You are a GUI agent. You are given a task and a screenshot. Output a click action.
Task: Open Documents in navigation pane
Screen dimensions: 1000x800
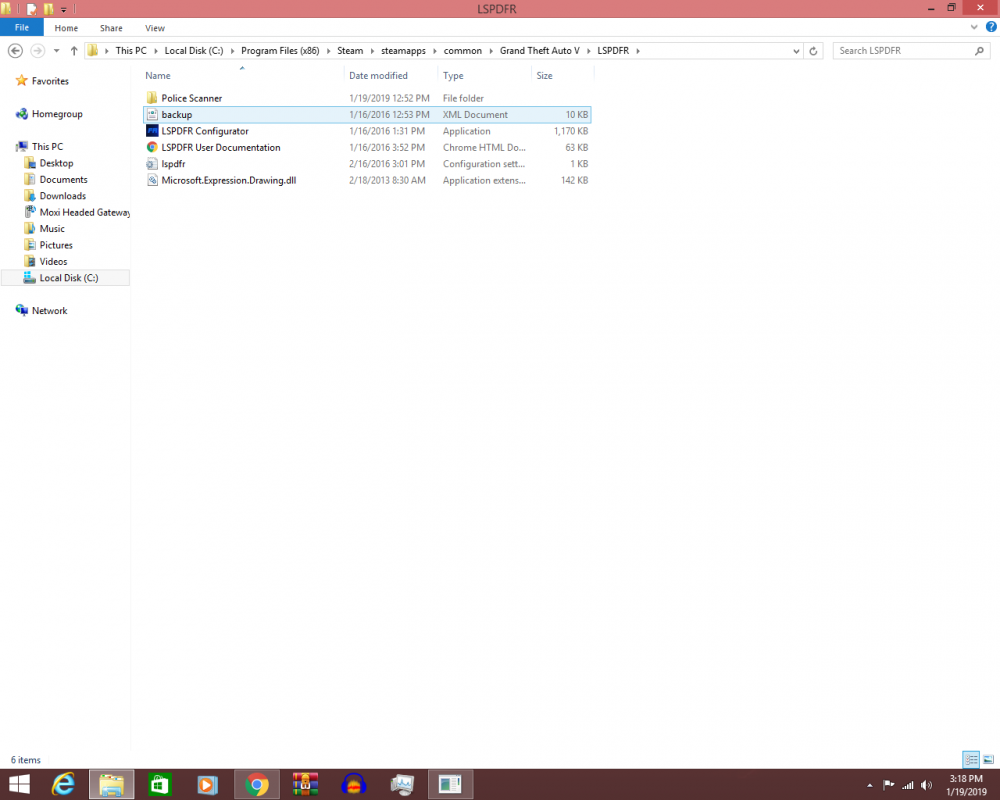point(63,180)
